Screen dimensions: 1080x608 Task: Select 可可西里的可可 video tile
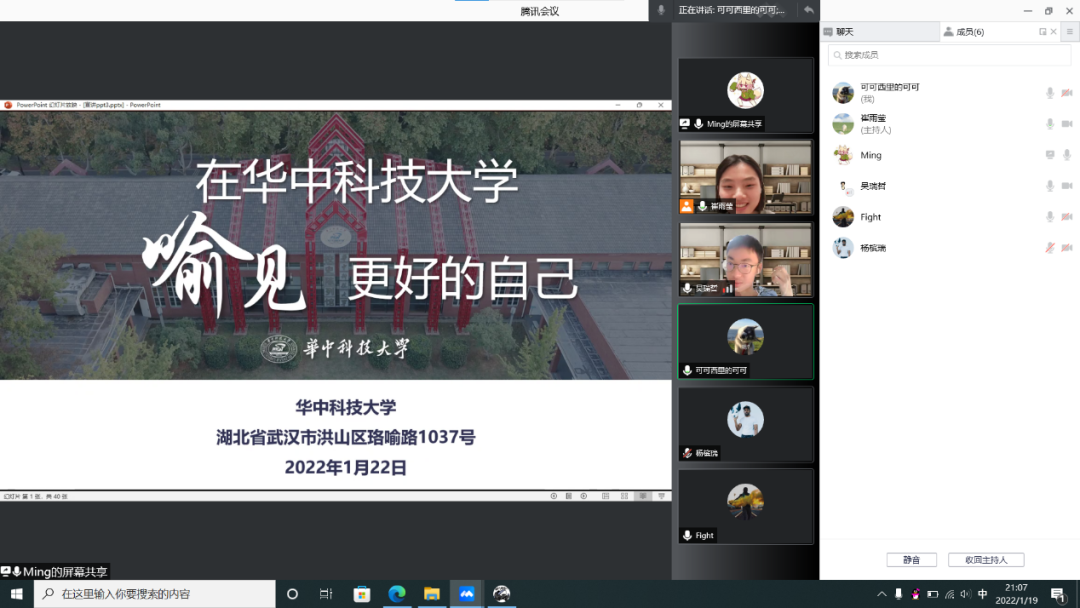[x=745, y=342]
